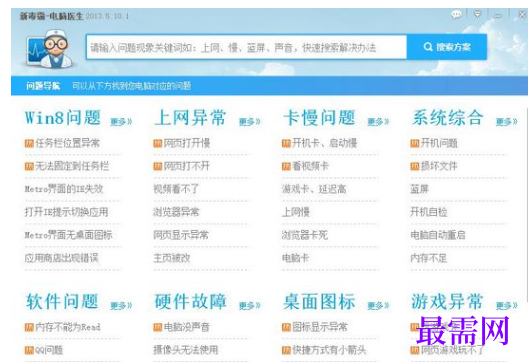Select the 网页打不开 problem
528x362 pixels.
tap(187, 166)
